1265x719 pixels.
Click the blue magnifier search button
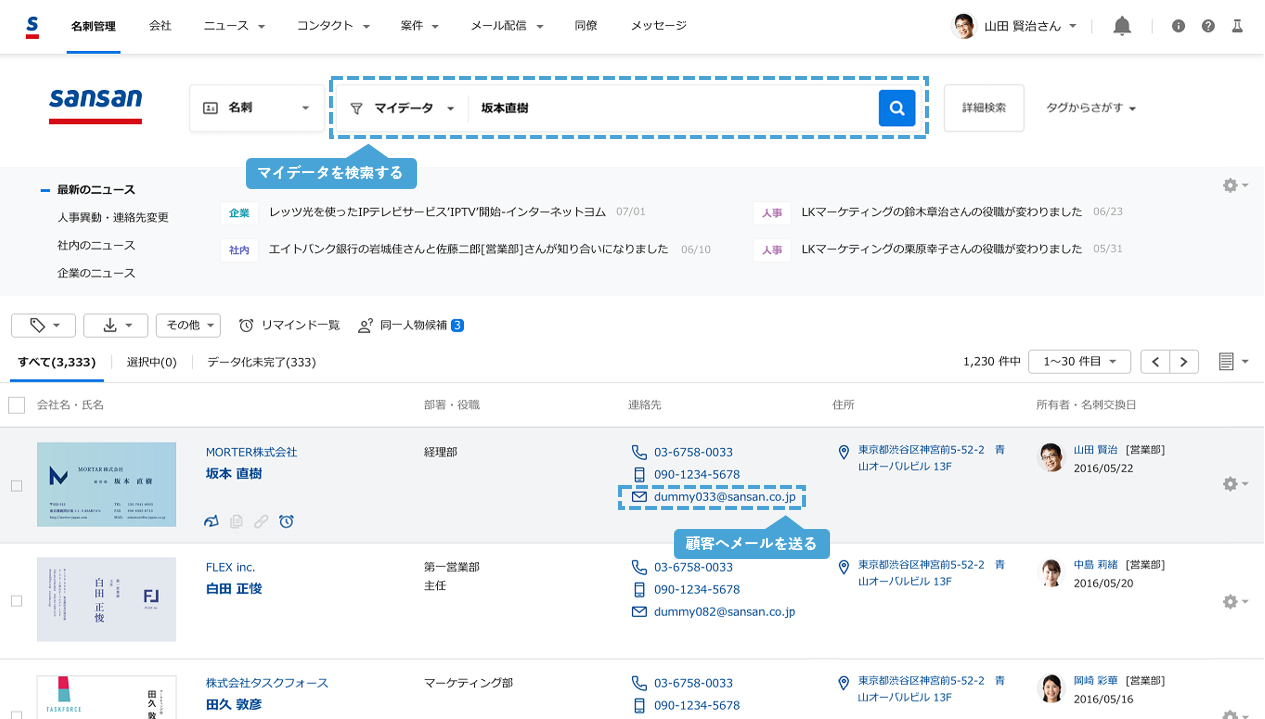897,108
